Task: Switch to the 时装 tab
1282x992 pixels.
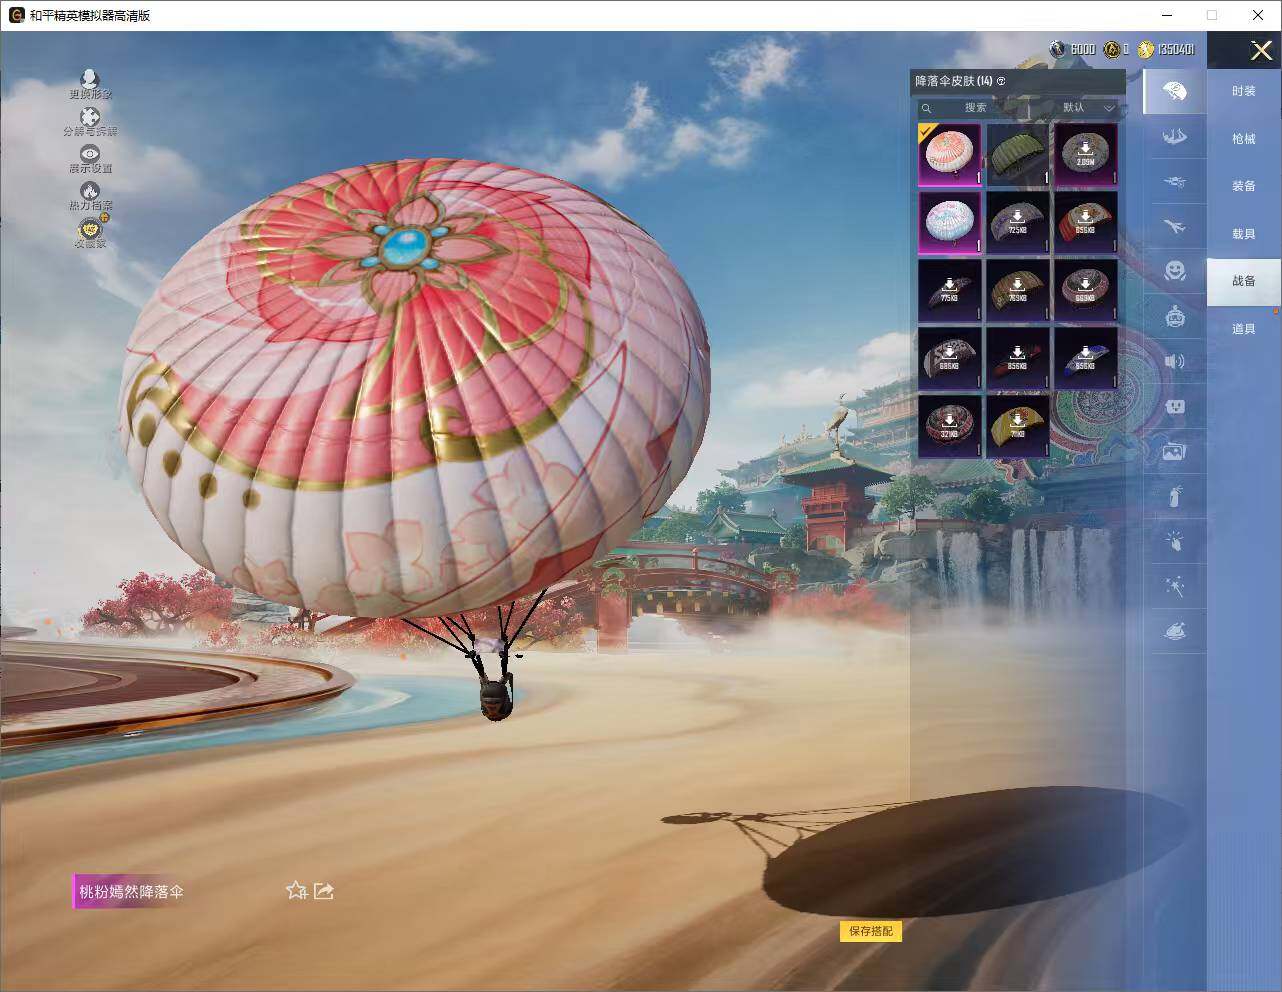Action: pos(1244,91)
